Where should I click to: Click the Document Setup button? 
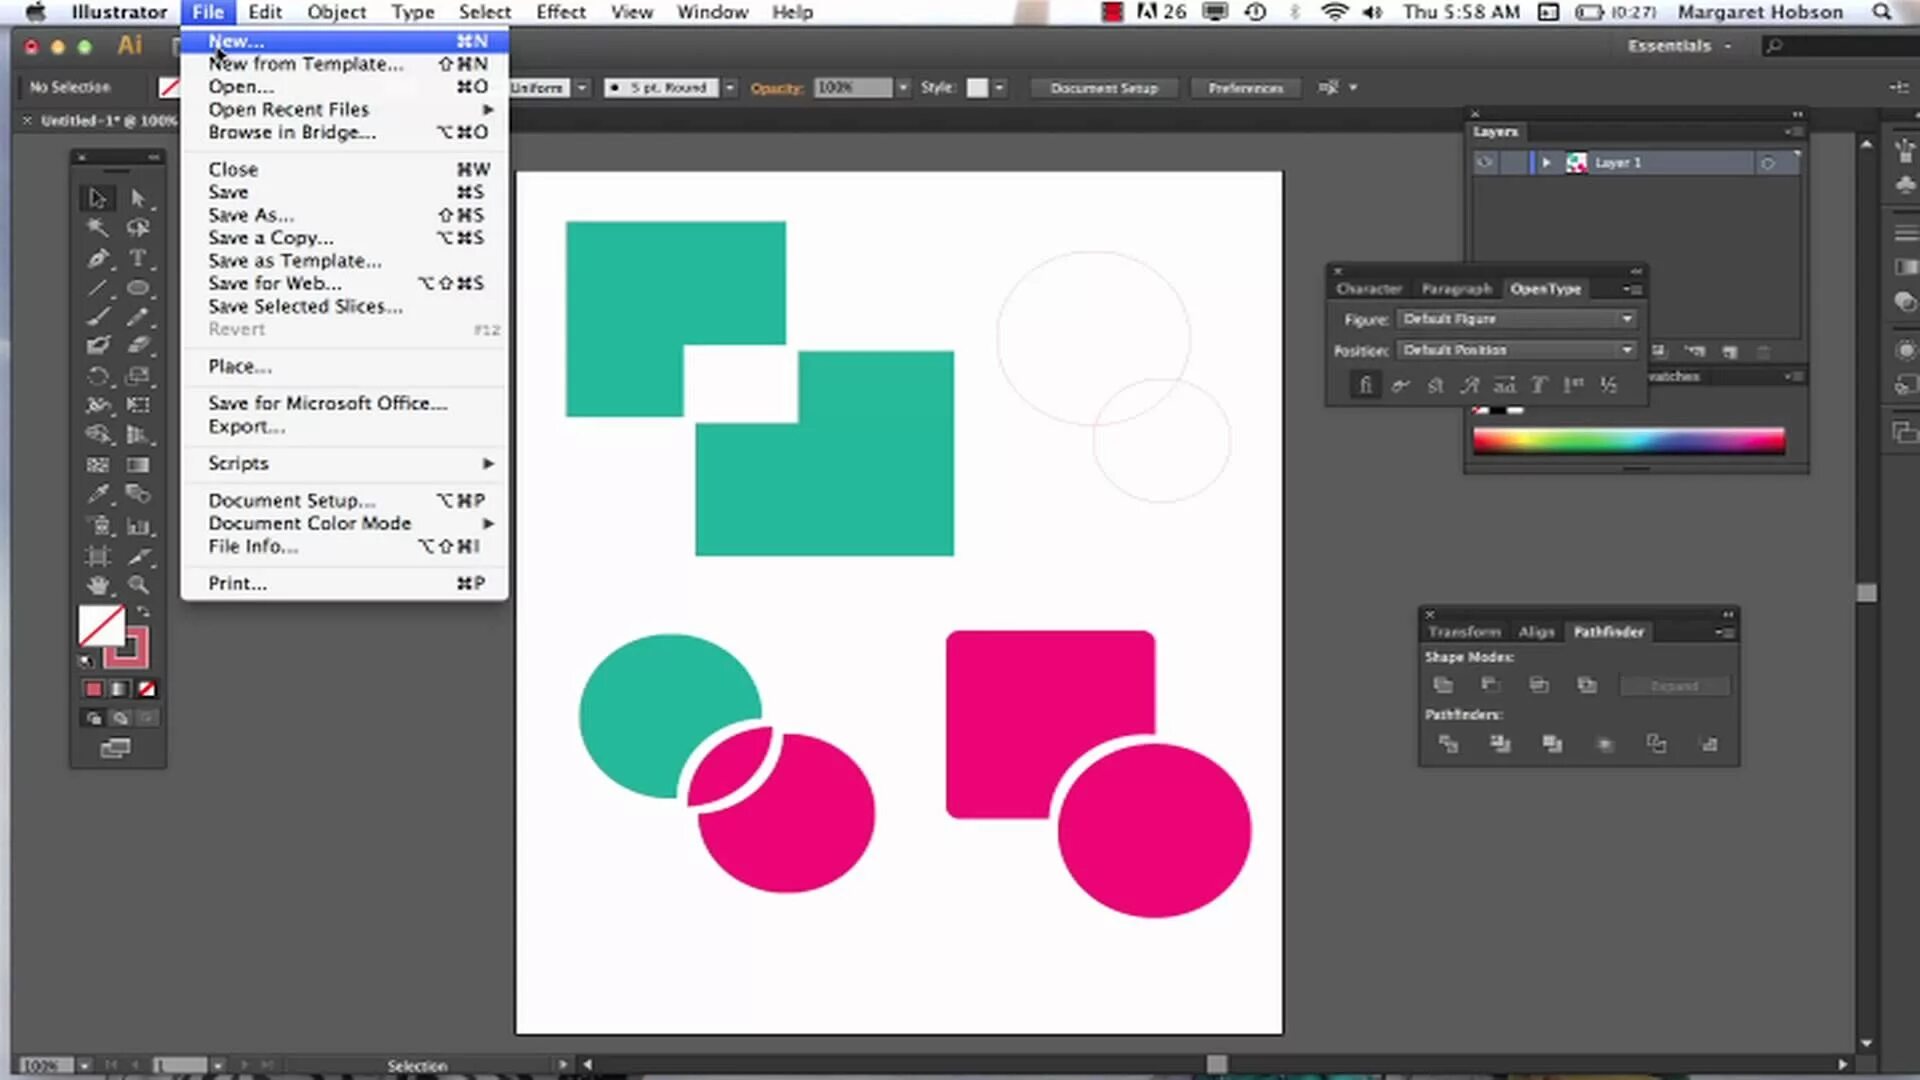pyautogui.click(x=1103, y=88)
